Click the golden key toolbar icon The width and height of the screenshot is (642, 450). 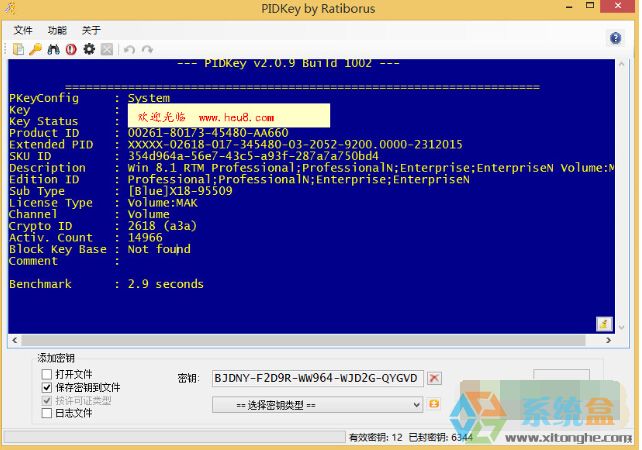[x=36, y=50]
